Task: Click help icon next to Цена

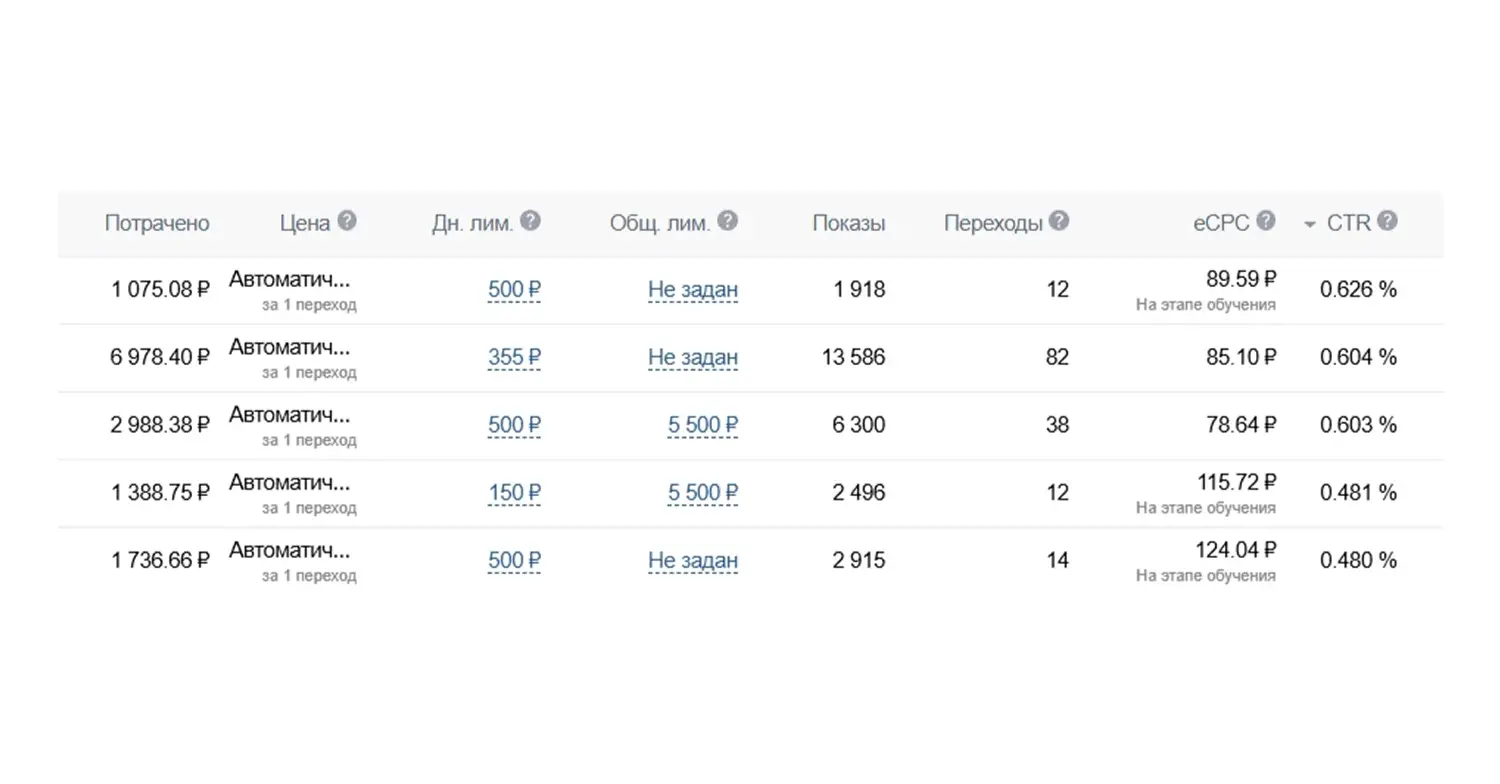Action: click(x=346, y=221)
